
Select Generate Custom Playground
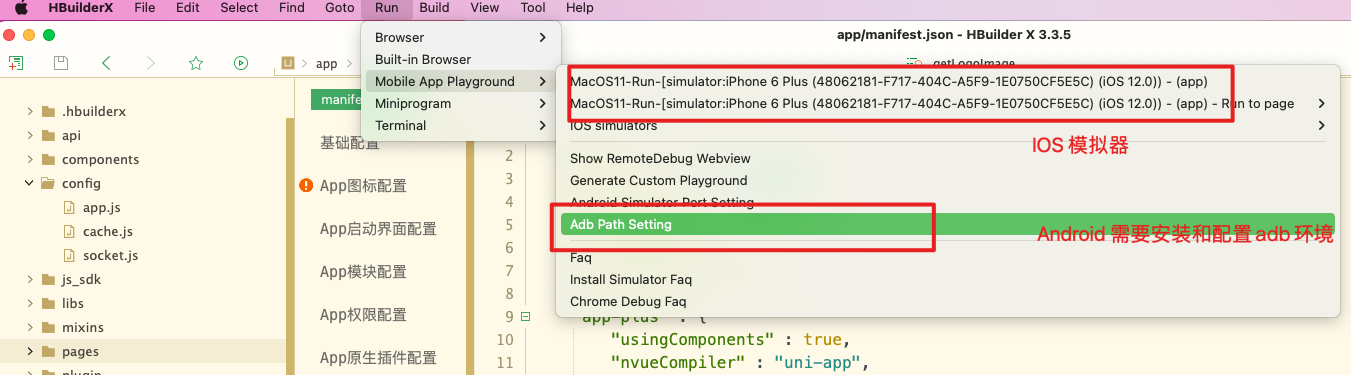coord(658,180)
